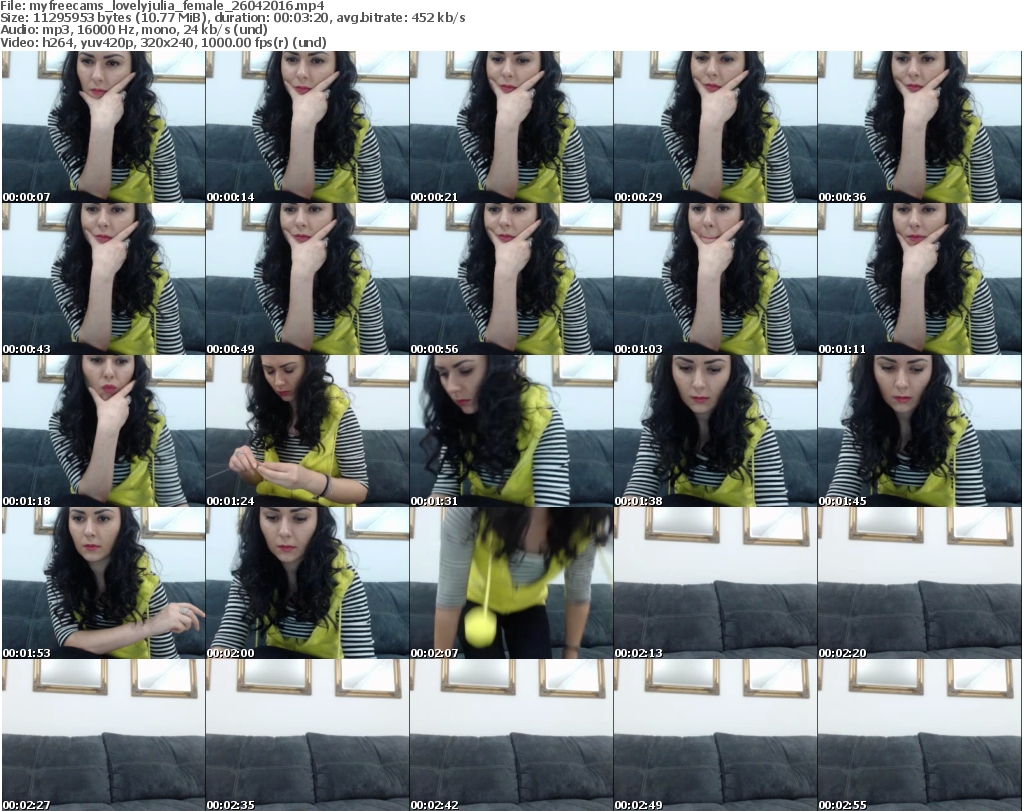Open the frame stamped 00:01:11
Screen dimensions: 1024x811
[x=920, y=279]
